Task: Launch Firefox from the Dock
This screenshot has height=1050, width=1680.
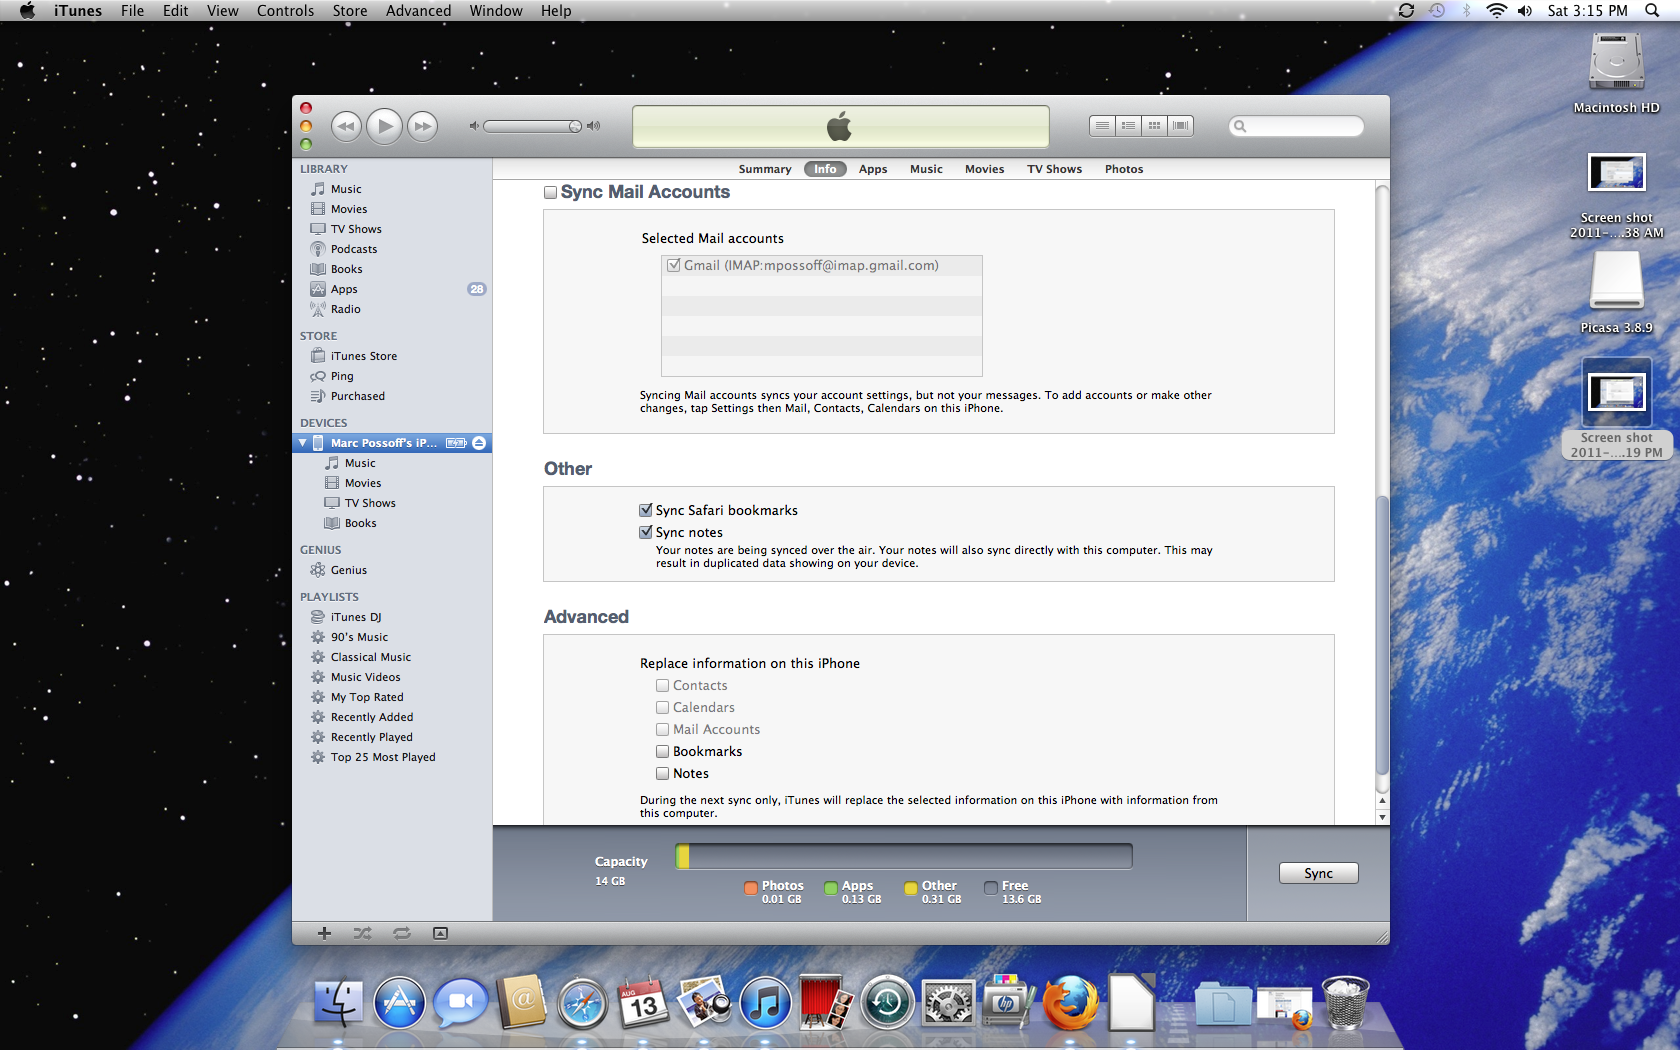Action: (x=1070, y=1003)
